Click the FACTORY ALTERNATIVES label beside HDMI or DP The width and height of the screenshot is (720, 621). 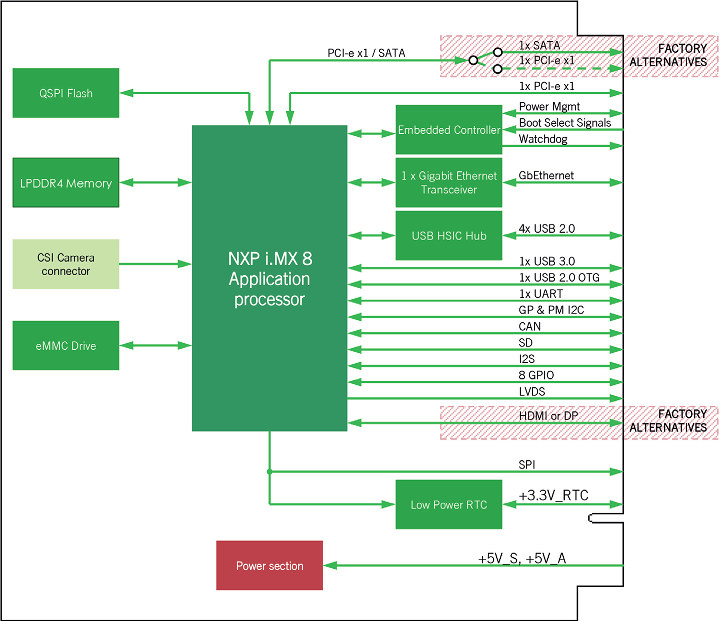pos(667,421)
